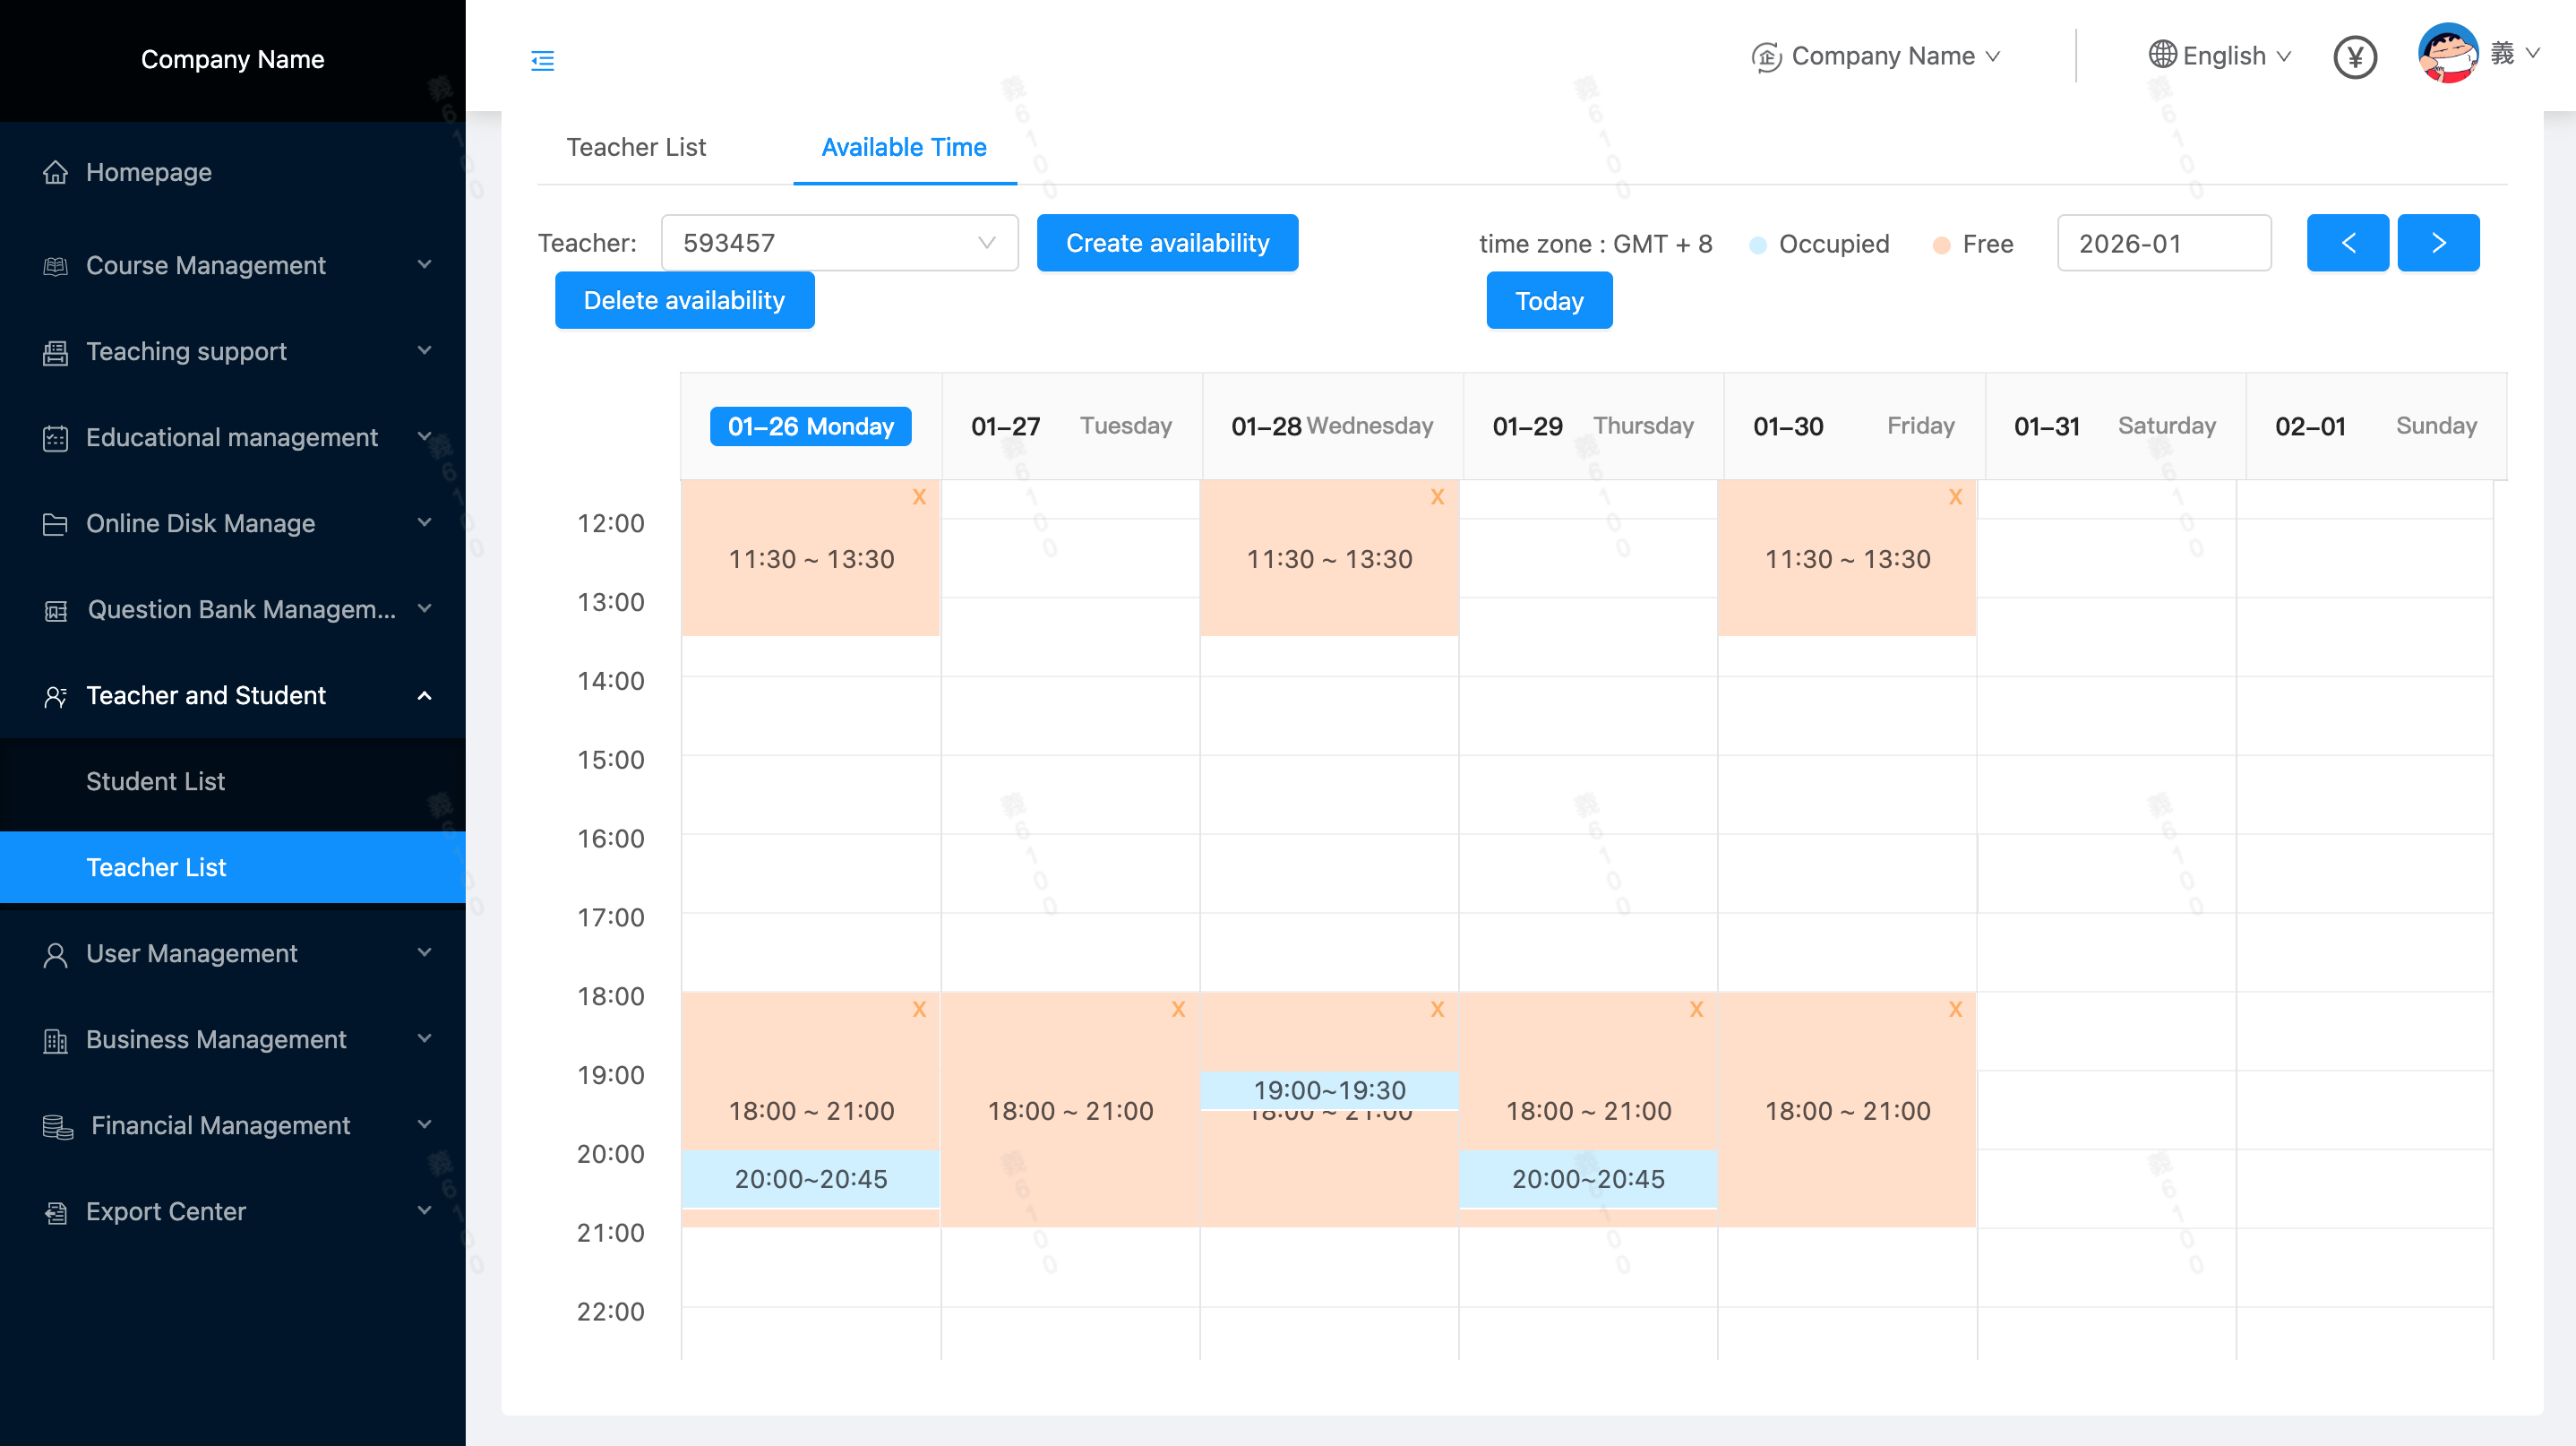Go to the previous week arrow
This screenshot has height=1446, width=2576.
tap(2347, 243)
